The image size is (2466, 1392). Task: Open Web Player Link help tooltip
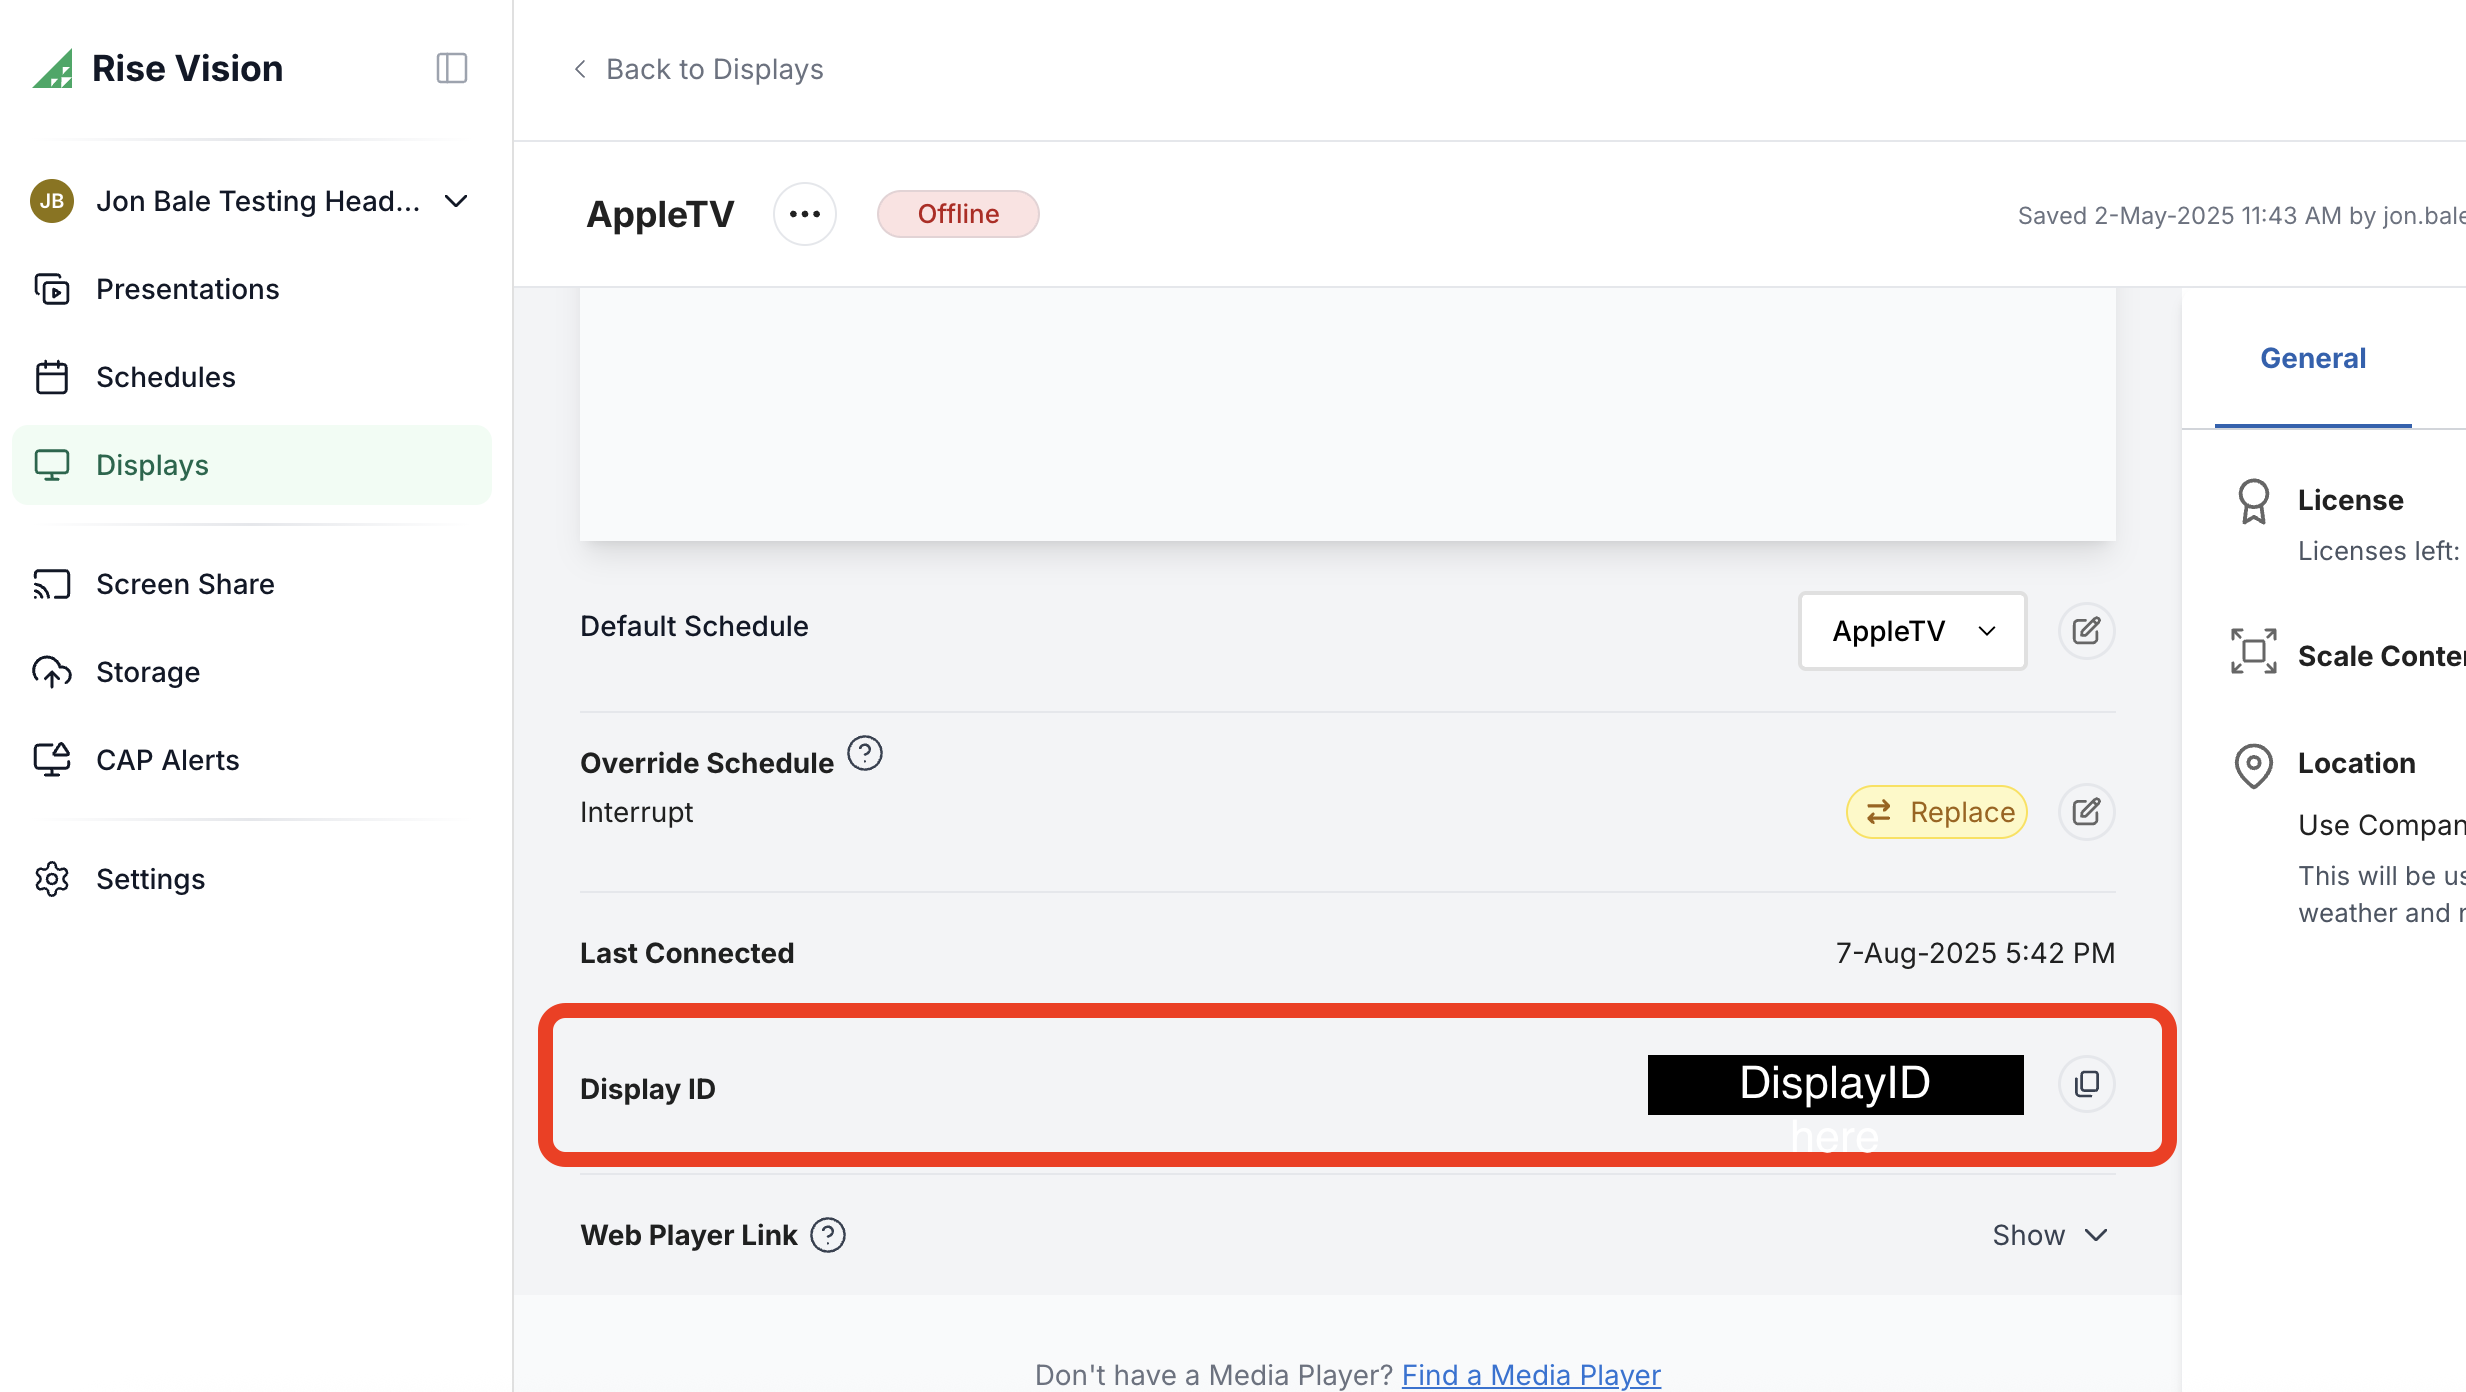coord(828,1235)
